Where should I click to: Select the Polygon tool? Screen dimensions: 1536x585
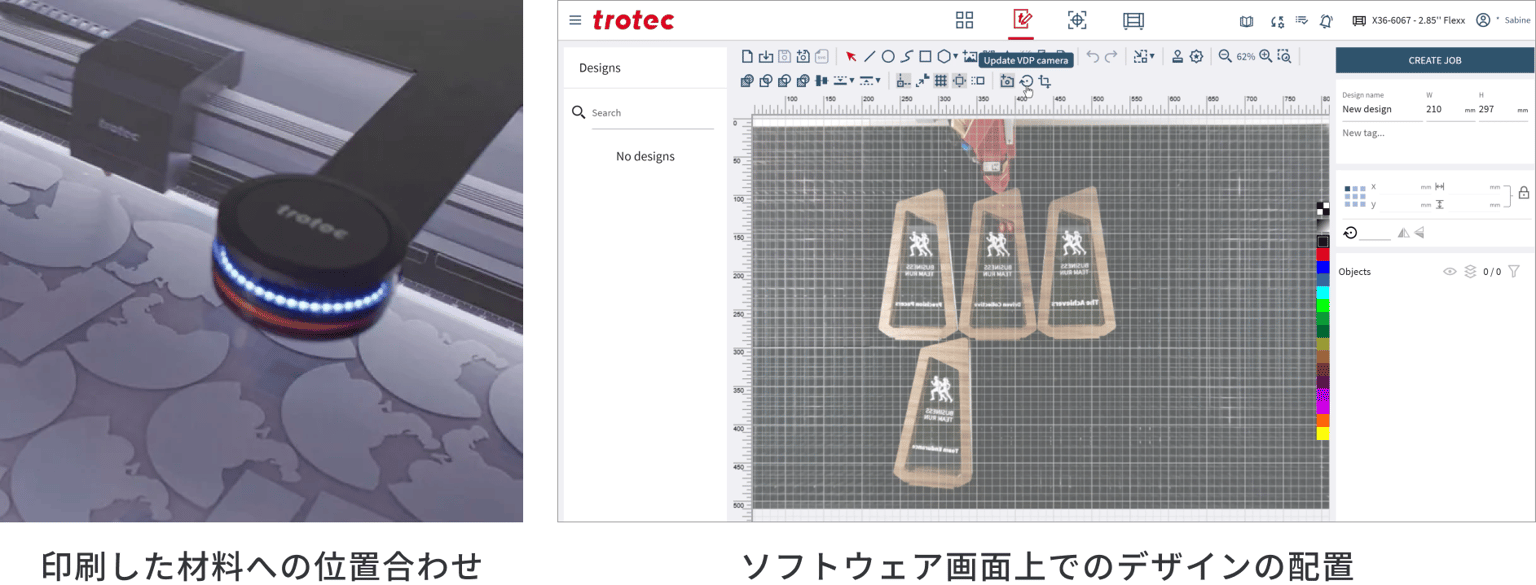943,56
